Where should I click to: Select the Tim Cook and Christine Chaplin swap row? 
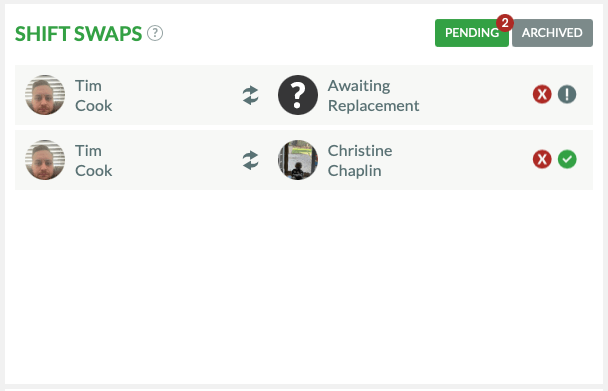[304, 160]
